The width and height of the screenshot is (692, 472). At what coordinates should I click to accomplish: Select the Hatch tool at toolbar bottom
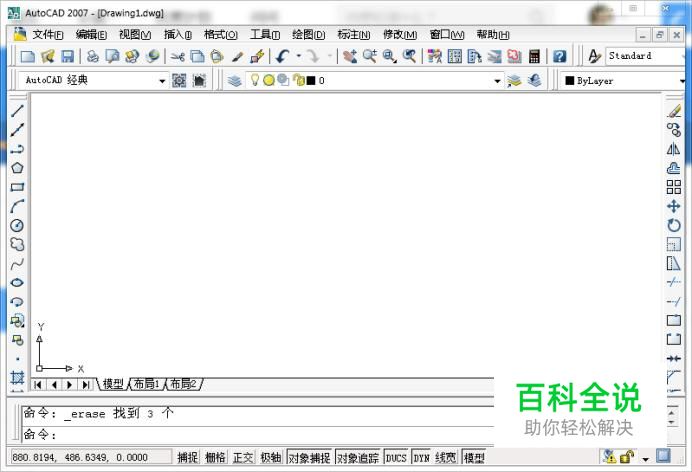tap(17, 378)
